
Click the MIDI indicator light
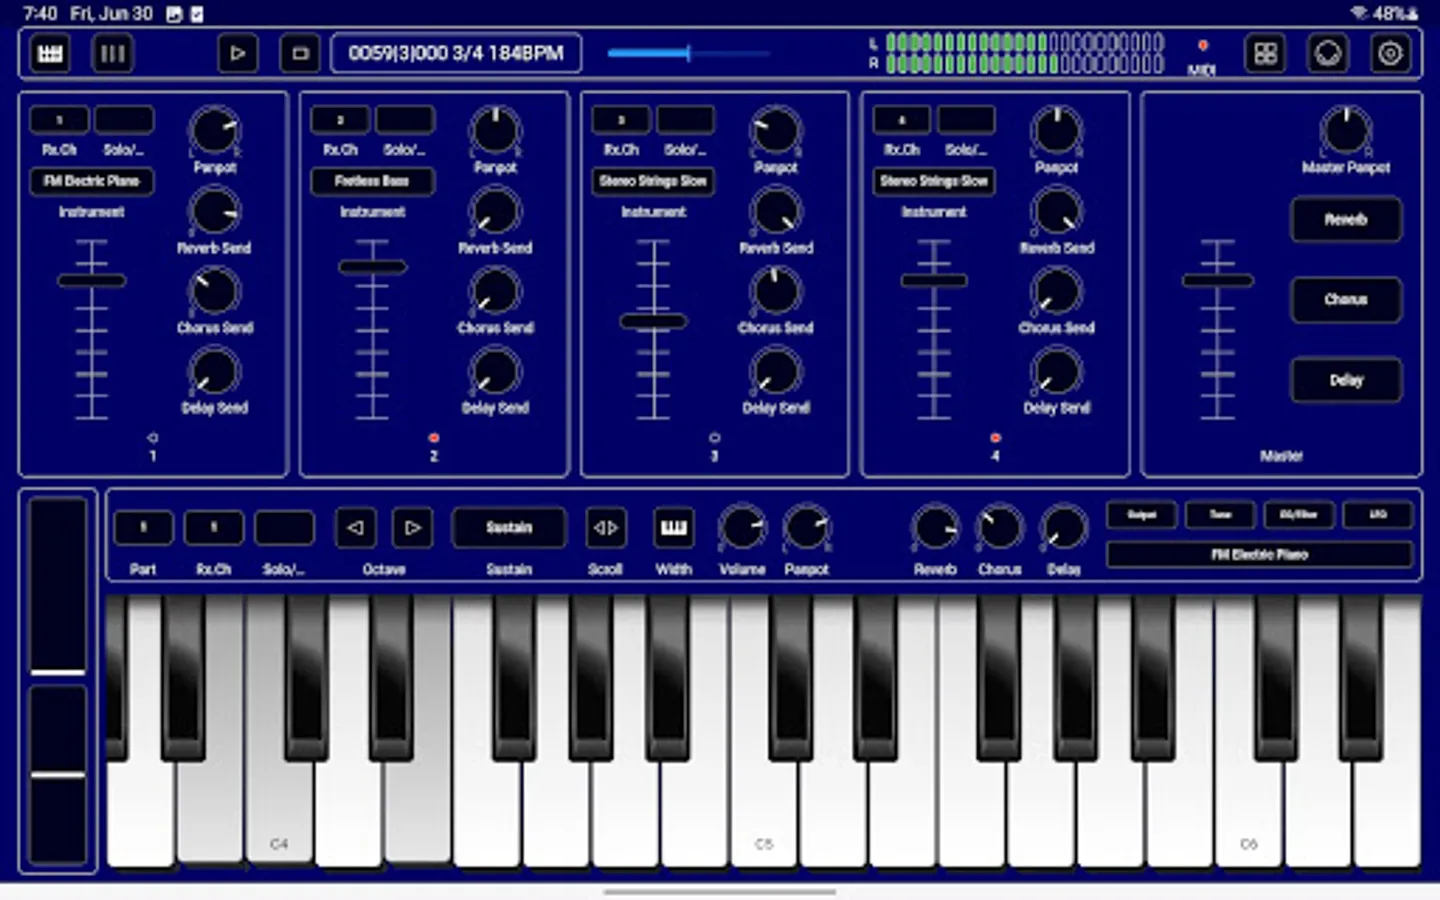coord(1203,45)
